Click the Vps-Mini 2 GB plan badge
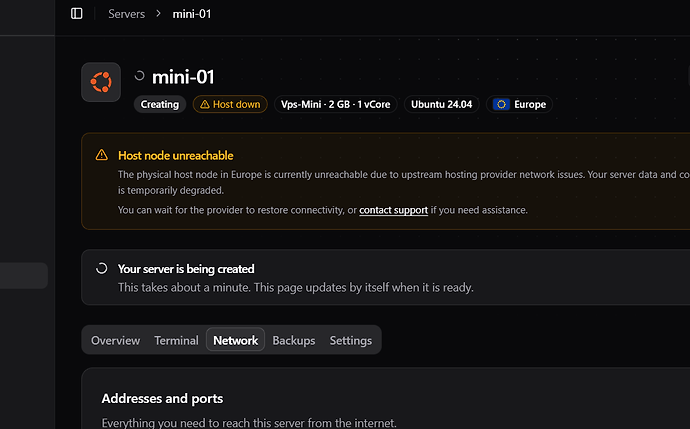 tap(335, 104)
